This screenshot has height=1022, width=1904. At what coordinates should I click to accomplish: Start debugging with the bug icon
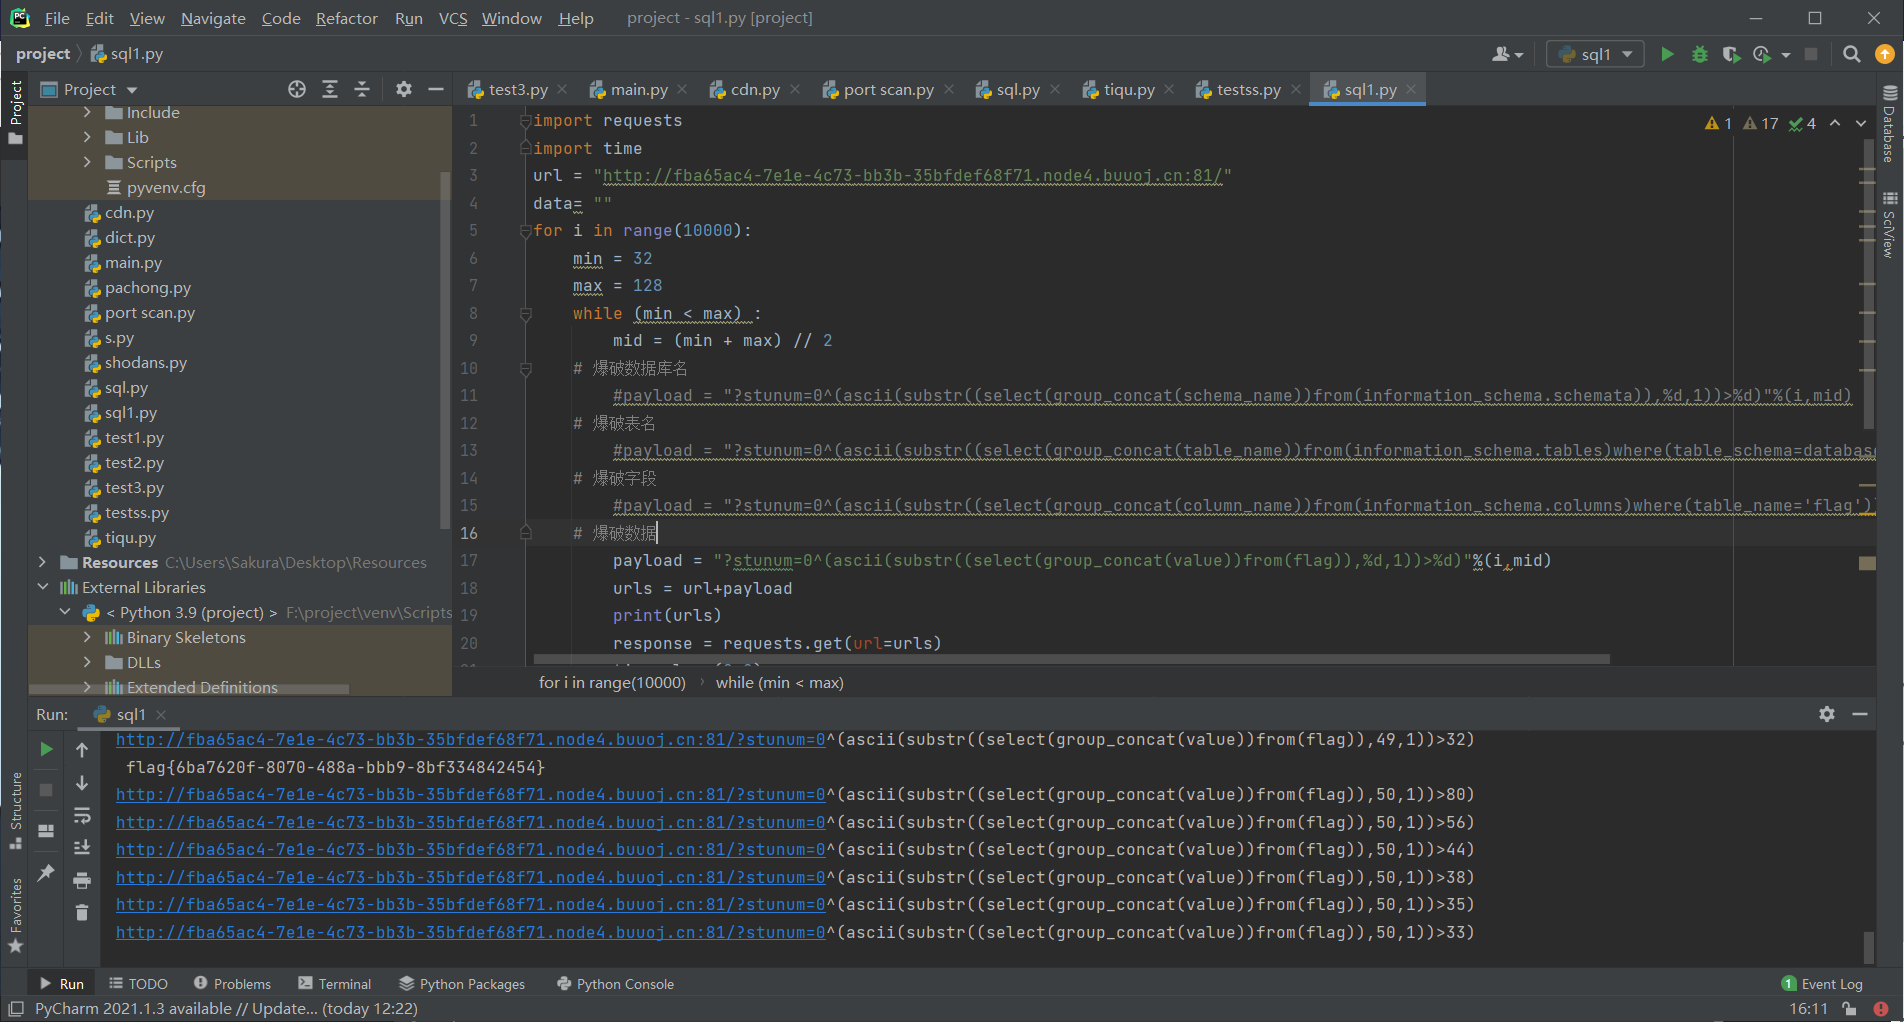(1699, 54)
